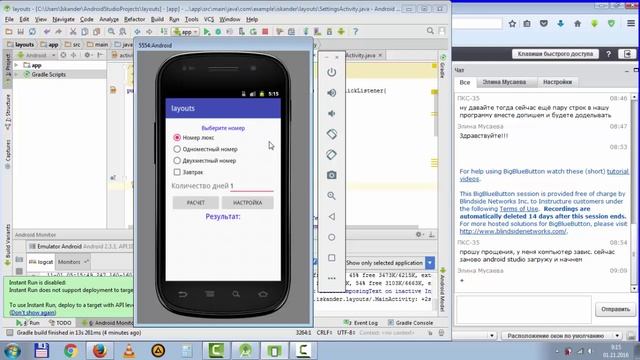The height and width of the screenshot is (360, 640).
Task: Click the phone's hardware home key
Action: click(263, 294)
